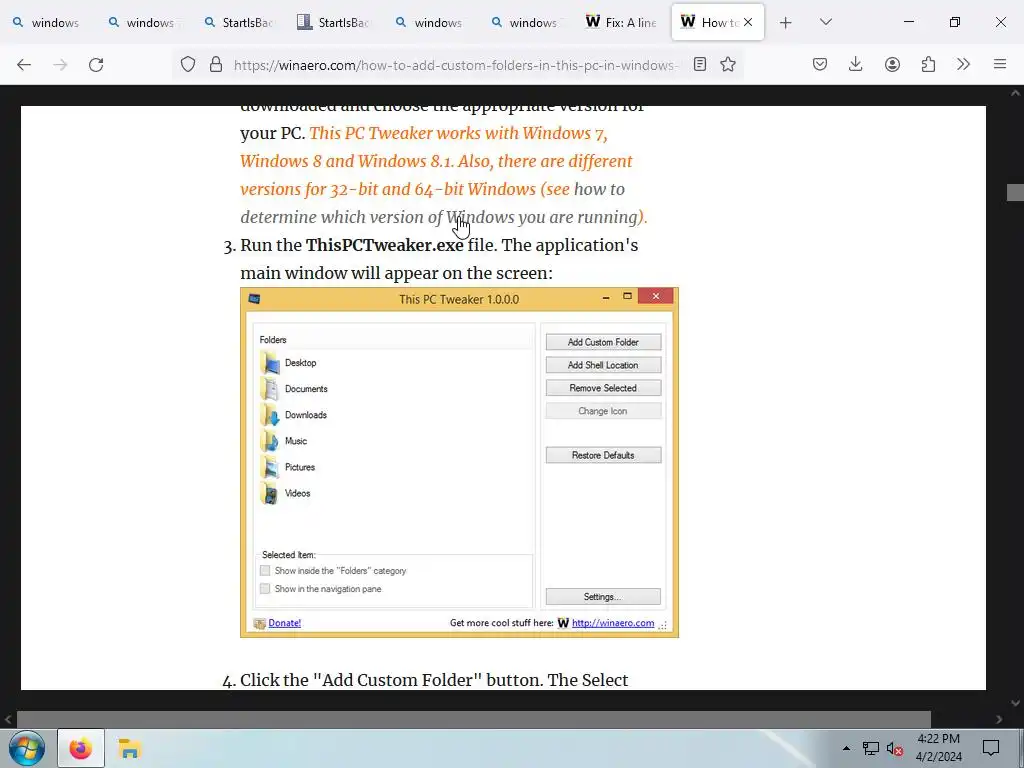
Task: Restore down the Firefox window
Action: [955, 22]
